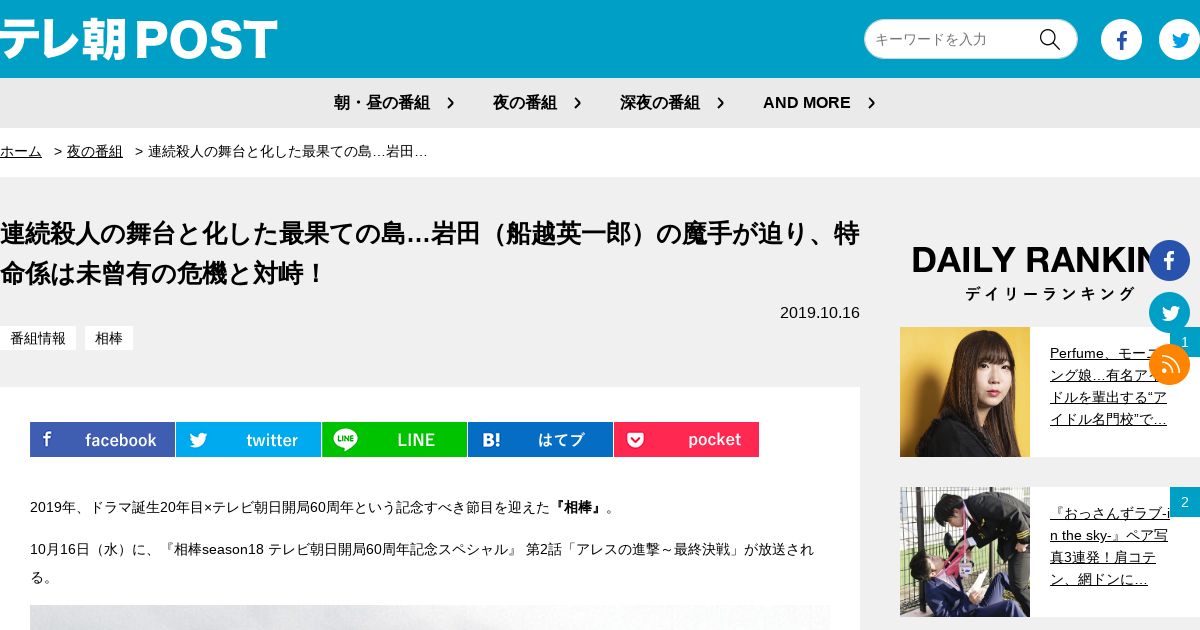Click the orange RSS feed icon

[x=1169, y=364]
